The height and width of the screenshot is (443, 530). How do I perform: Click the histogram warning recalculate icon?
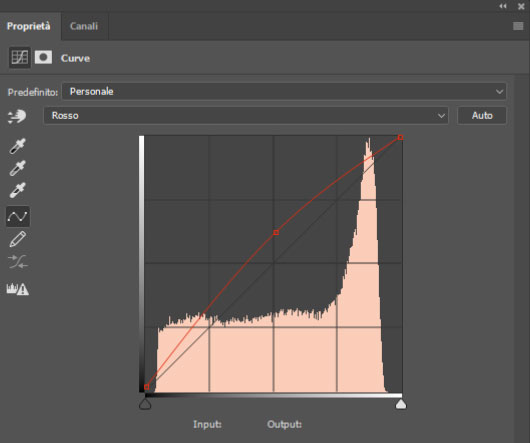pyautogui.click(x=18, y=289)
